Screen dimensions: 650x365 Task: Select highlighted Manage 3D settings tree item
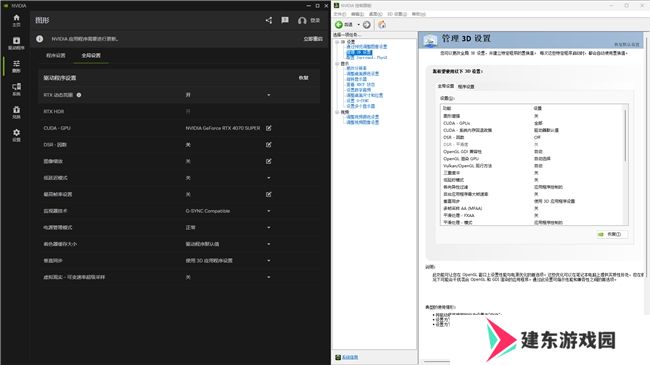pos(359,52)
